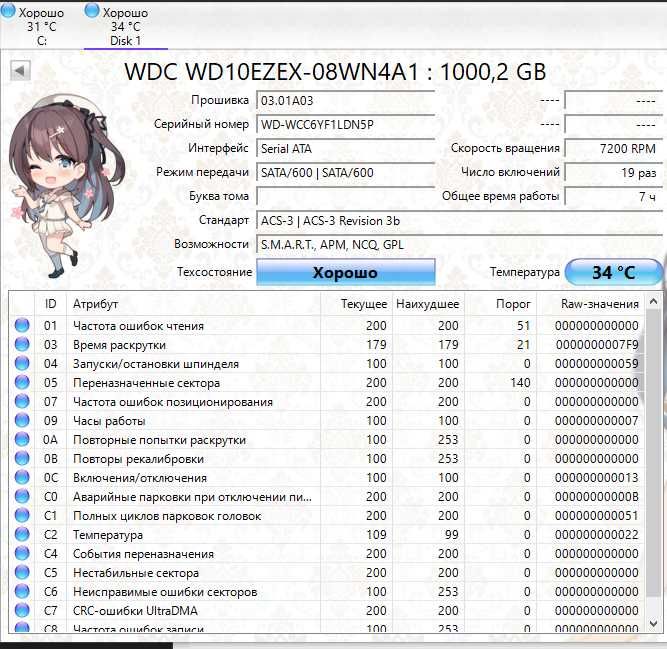This screenshot has height=649, width=667.
Task: Click status icon for attribute 04
Action: [22, 363]
